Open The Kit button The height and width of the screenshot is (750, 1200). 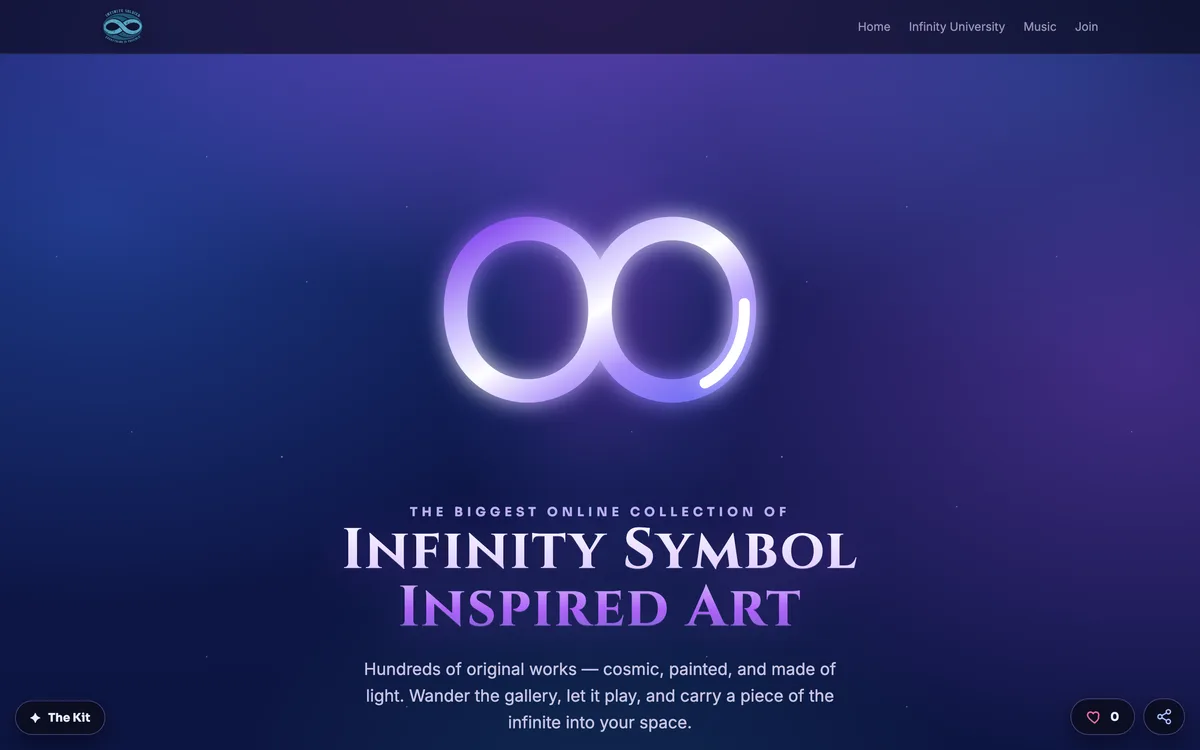tap(60, 718)
